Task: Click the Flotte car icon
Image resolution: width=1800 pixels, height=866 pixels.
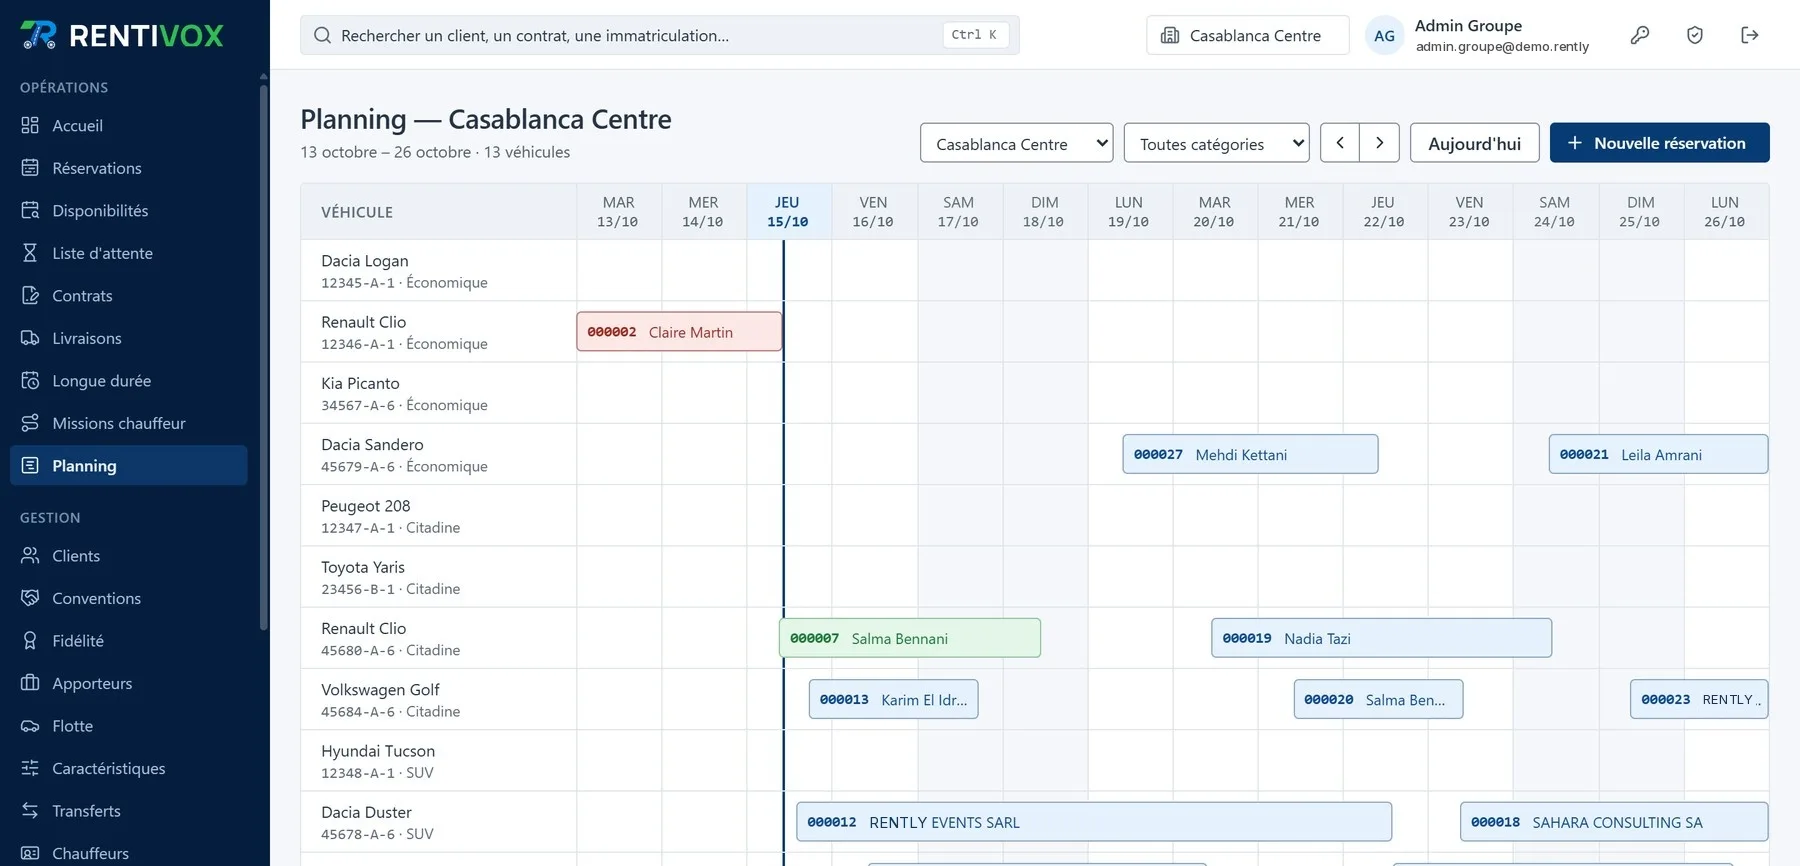Action: tap(30, 725)
